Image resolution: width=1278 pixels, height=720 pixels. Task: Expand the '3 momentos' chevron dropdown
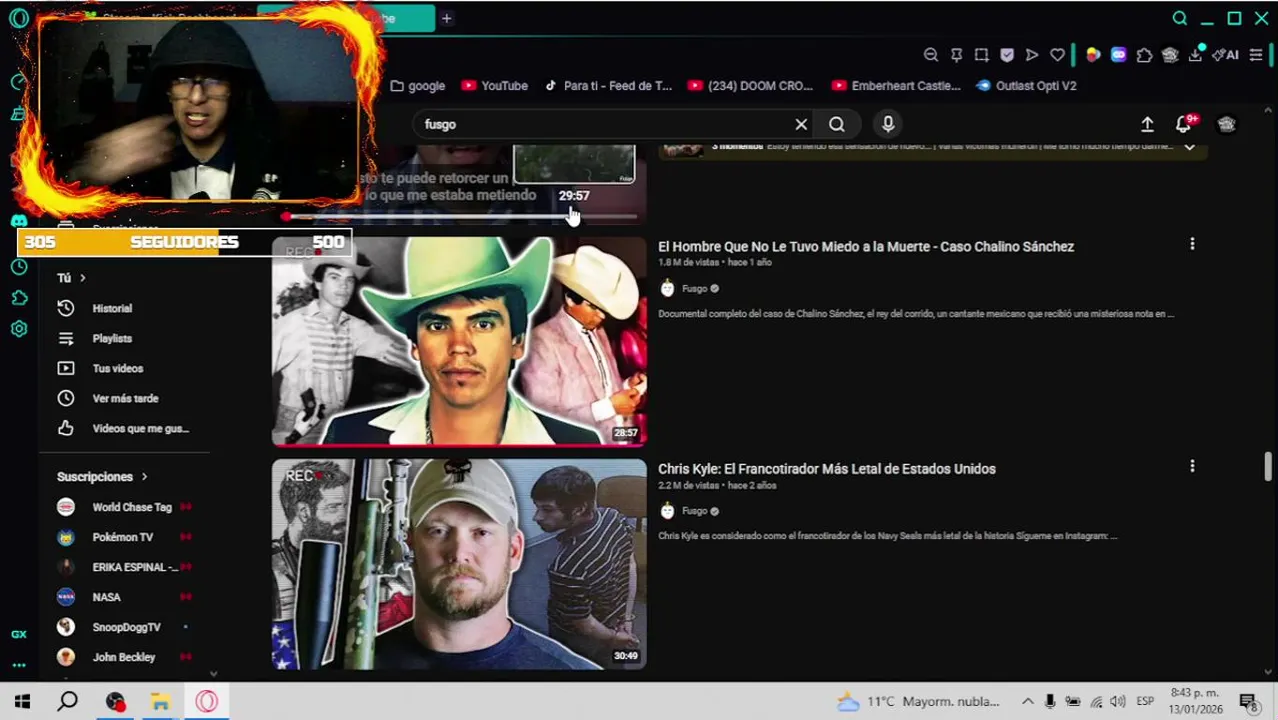pyautogui.click(x=1190, y=146)
